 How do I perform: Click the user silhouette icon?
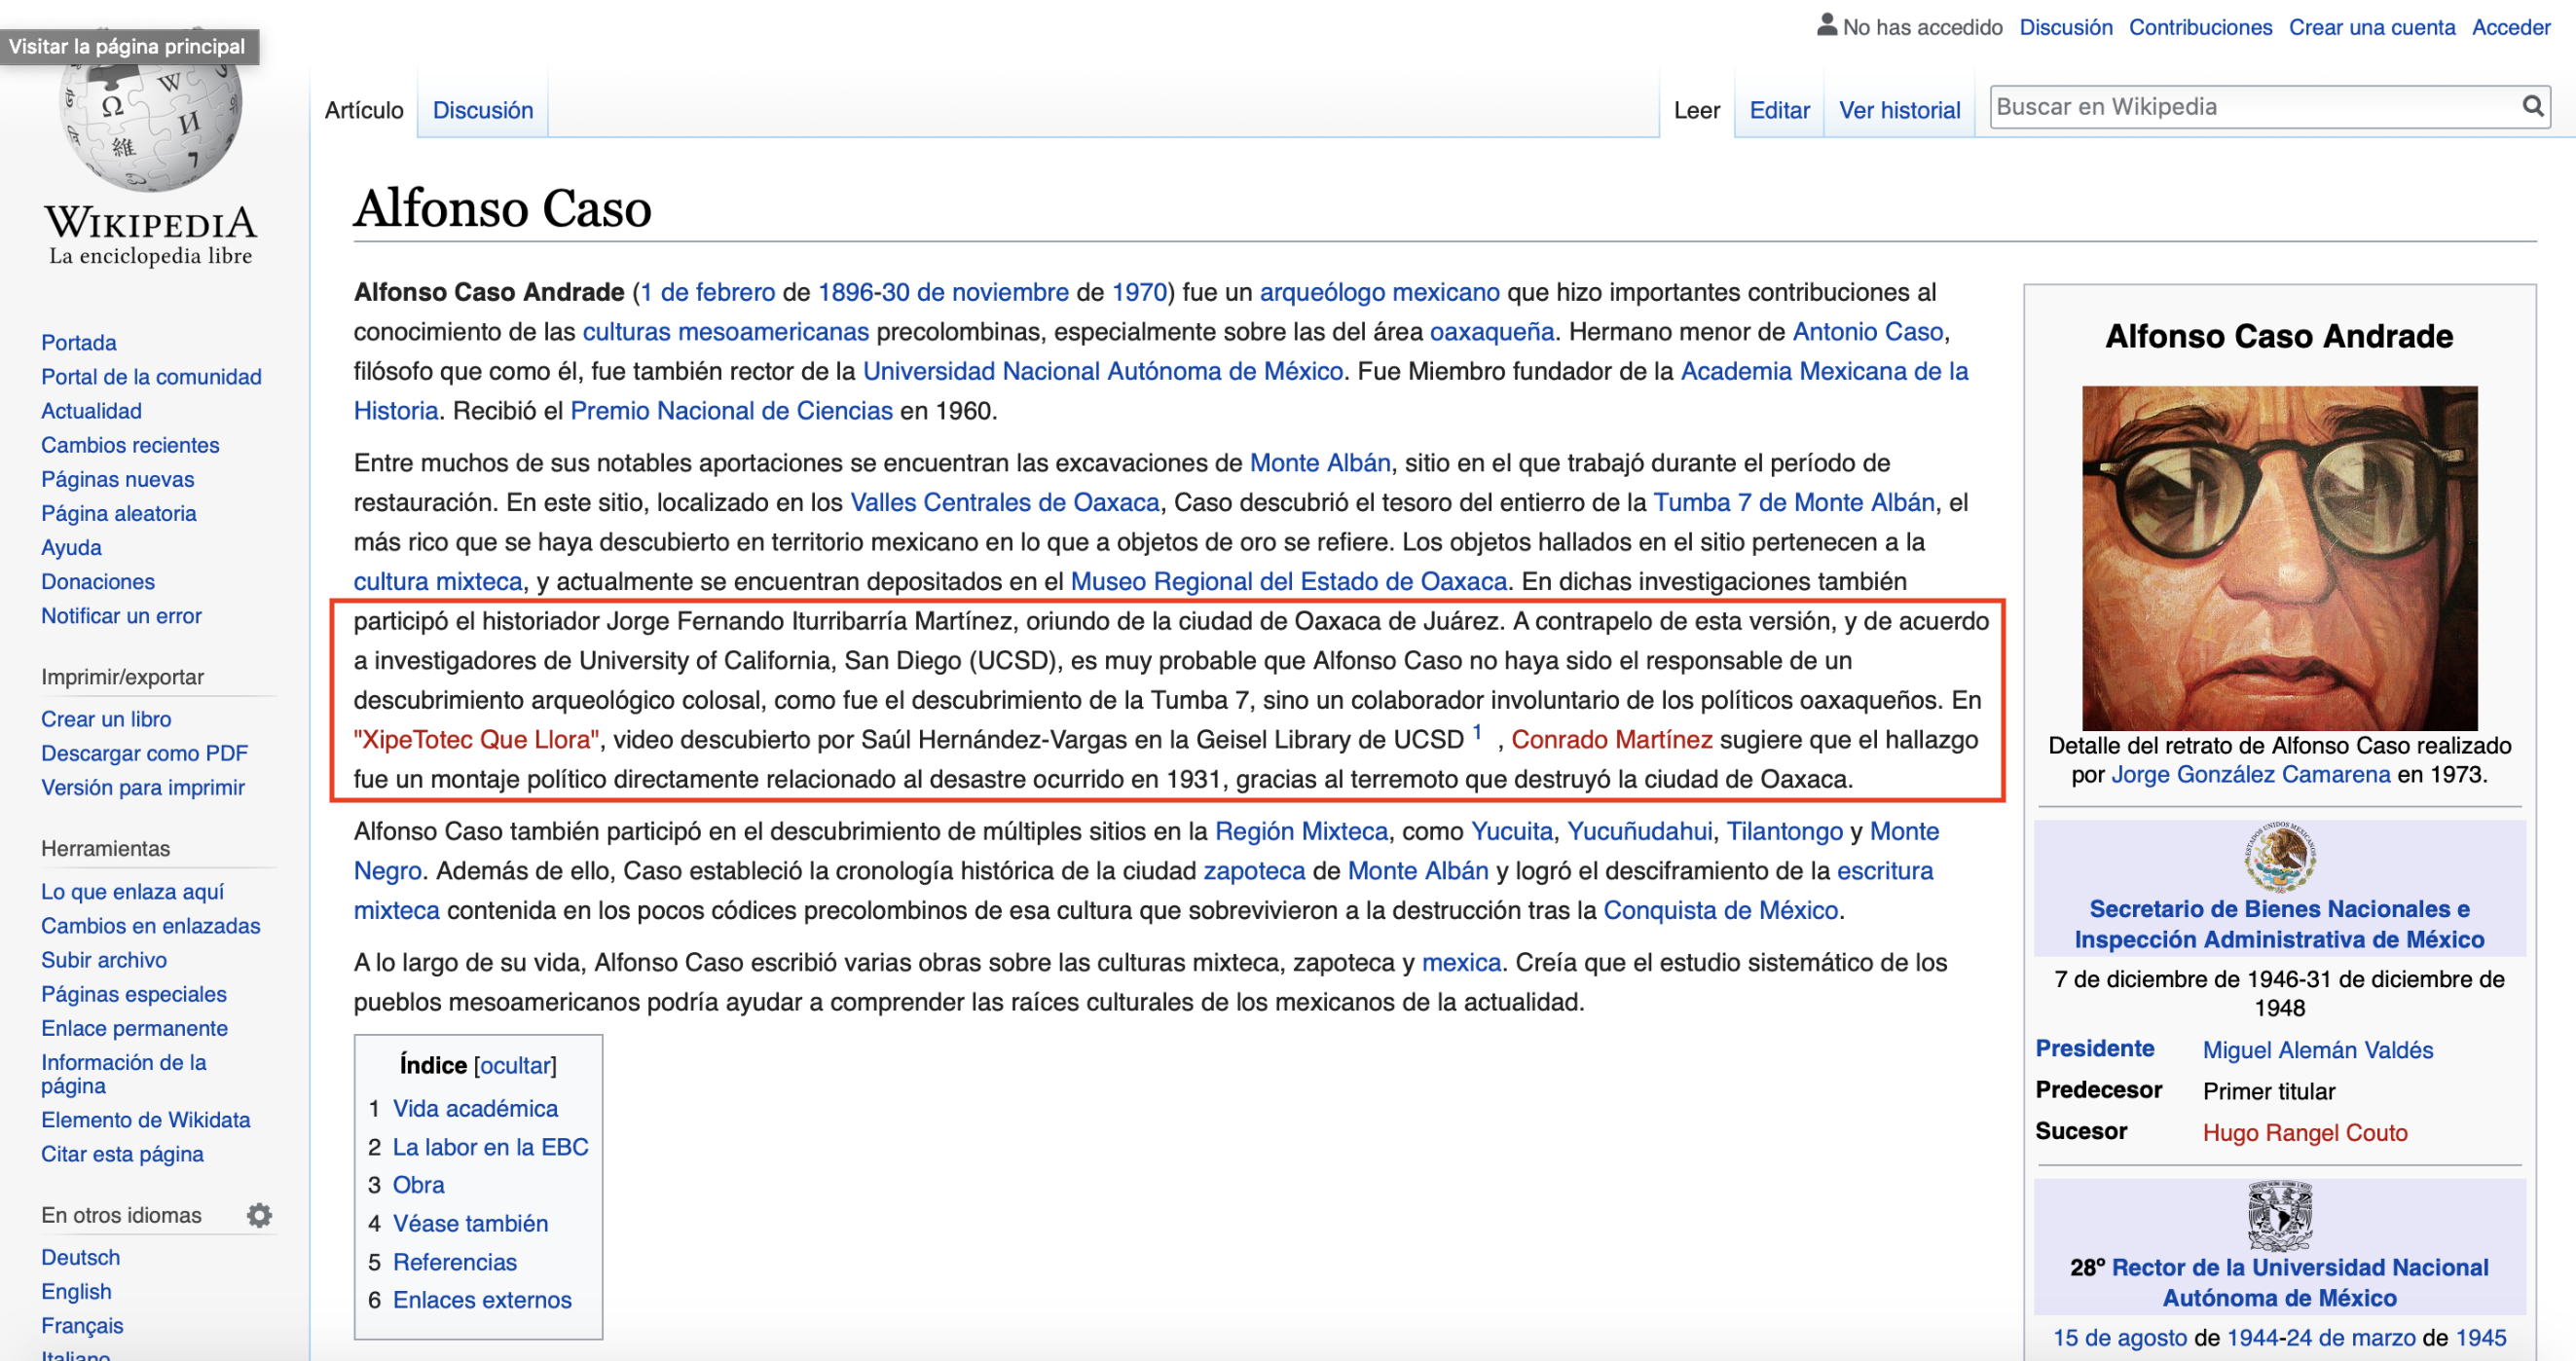coord(1826,25)
